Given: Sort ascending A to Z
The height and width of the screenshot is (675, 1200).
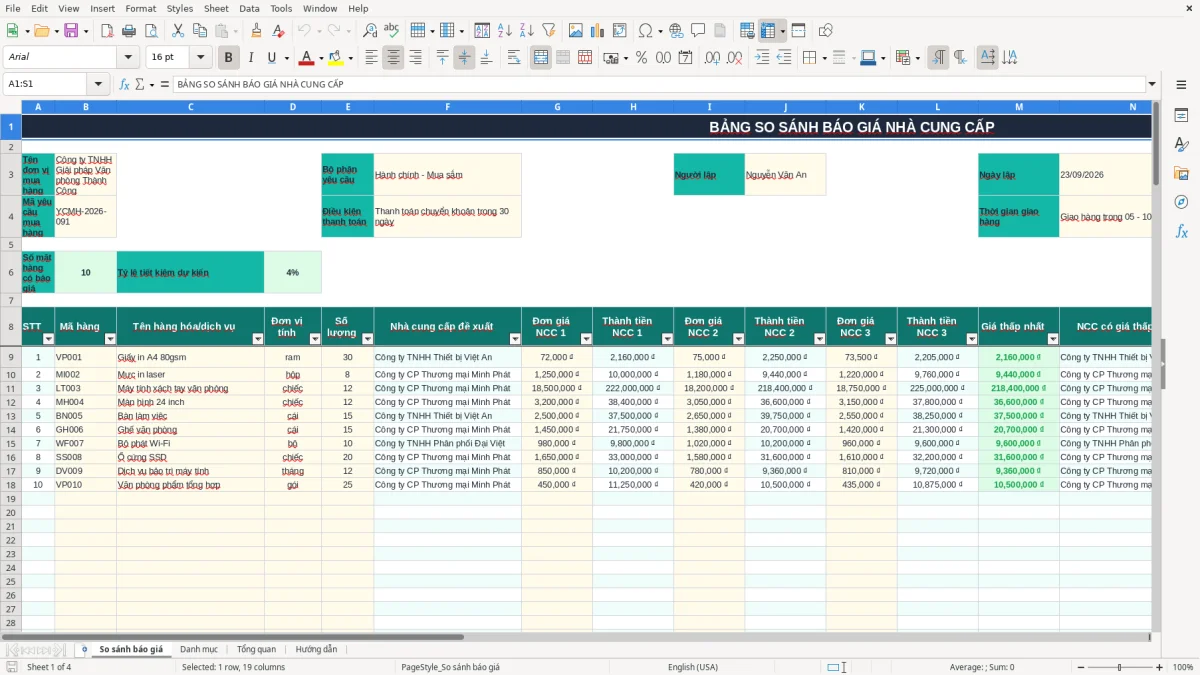Looking at the screenshot, I should click(504, 31).
